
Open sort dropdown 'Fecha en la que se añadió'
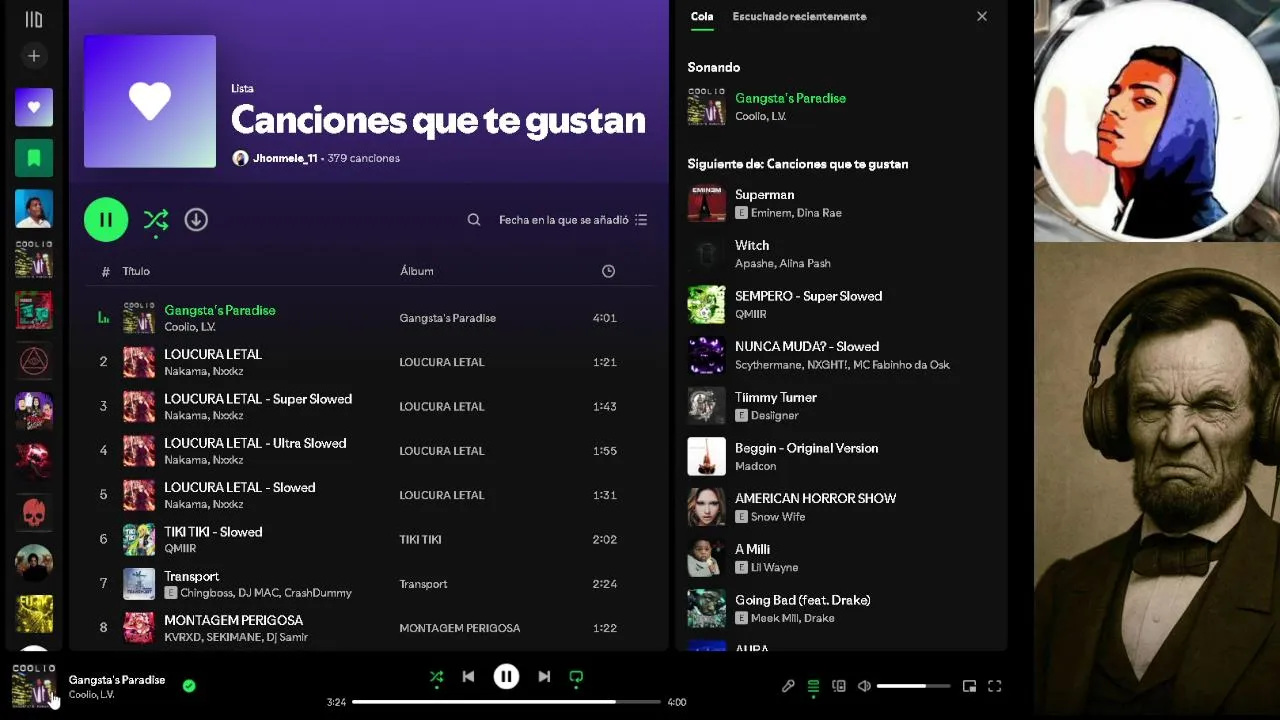pos(573,220)
